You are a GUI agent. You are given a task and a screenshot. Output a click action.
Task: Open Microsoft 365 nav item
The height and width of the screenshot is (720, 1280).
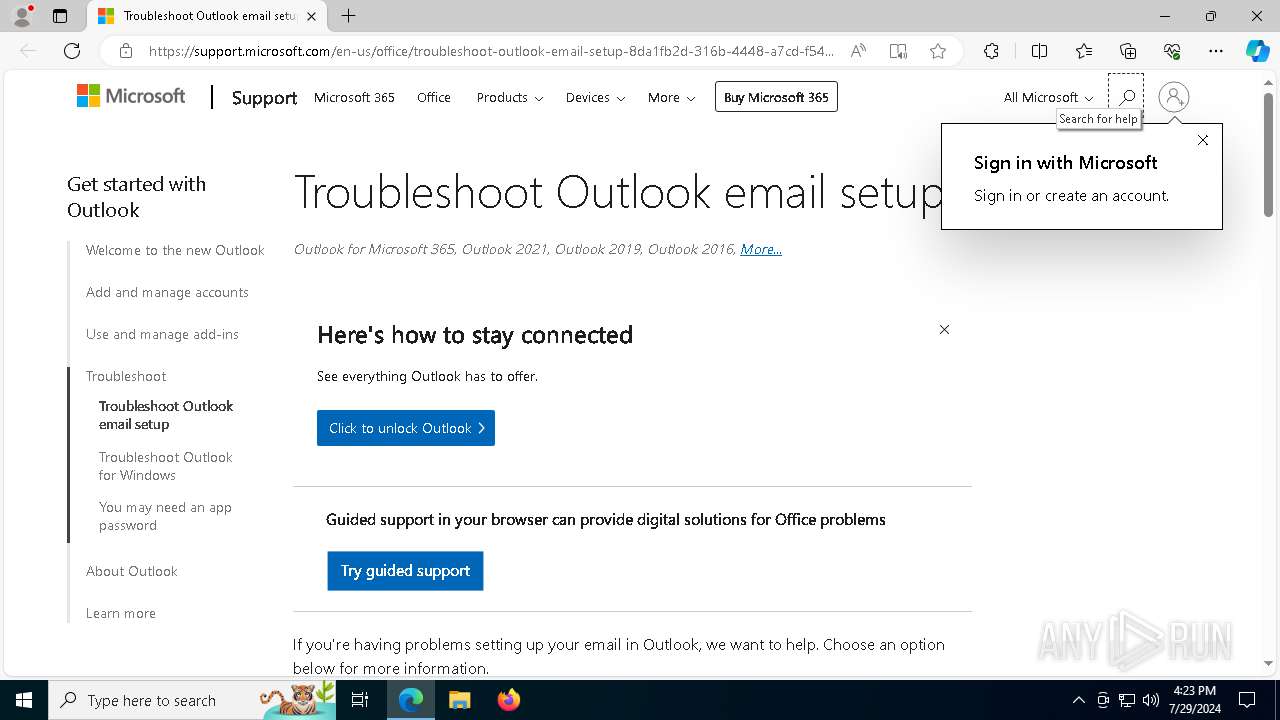(354, 97)
